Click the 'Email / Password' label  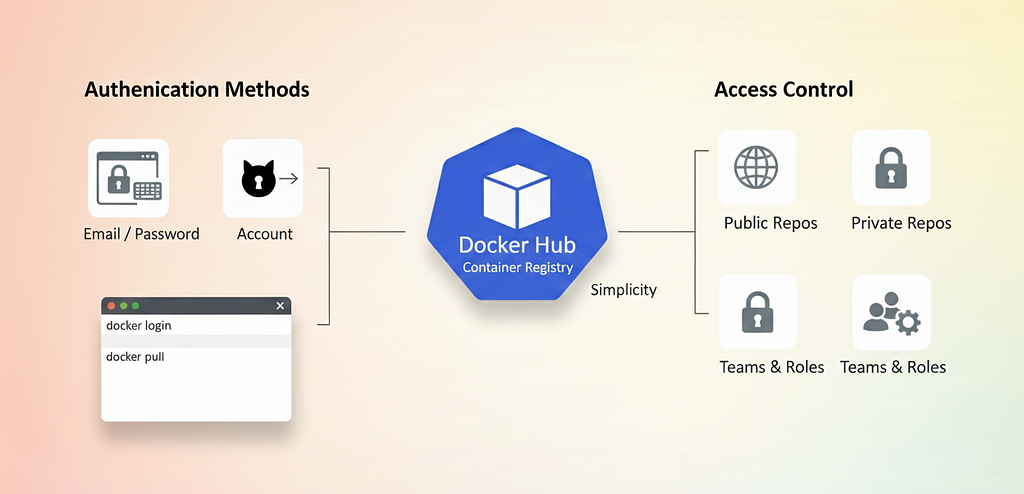pyautogui.click(x=142, y=234)
